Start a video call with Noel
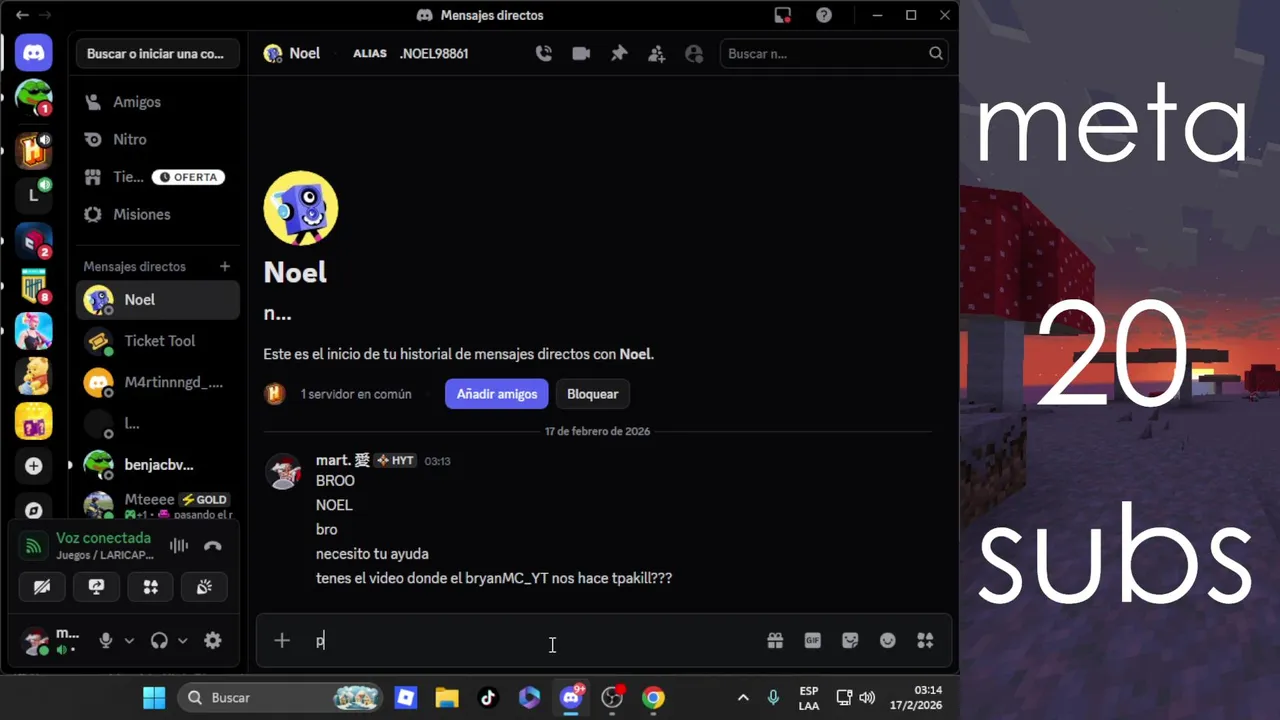This screenshot has height=720, width=1280. click(581, 54)
